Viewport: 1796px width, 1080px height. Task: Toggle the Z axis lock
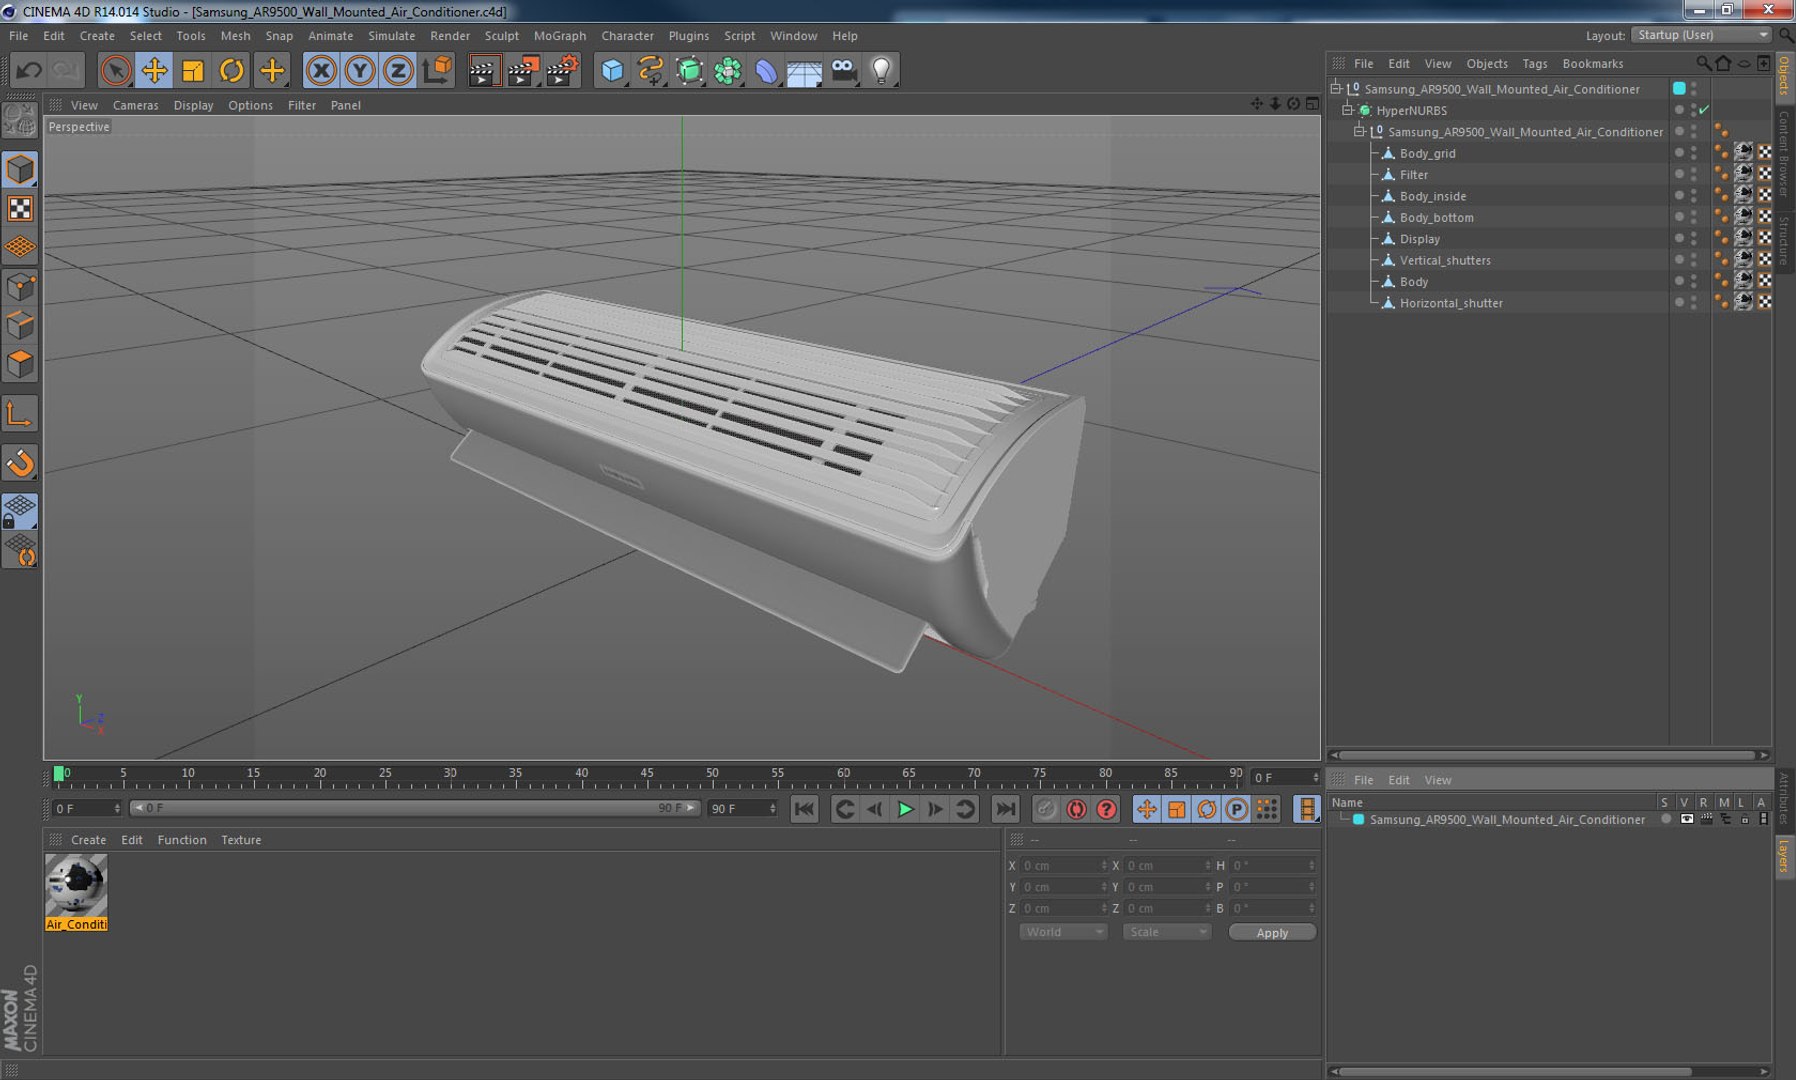(x=398, y=70)
